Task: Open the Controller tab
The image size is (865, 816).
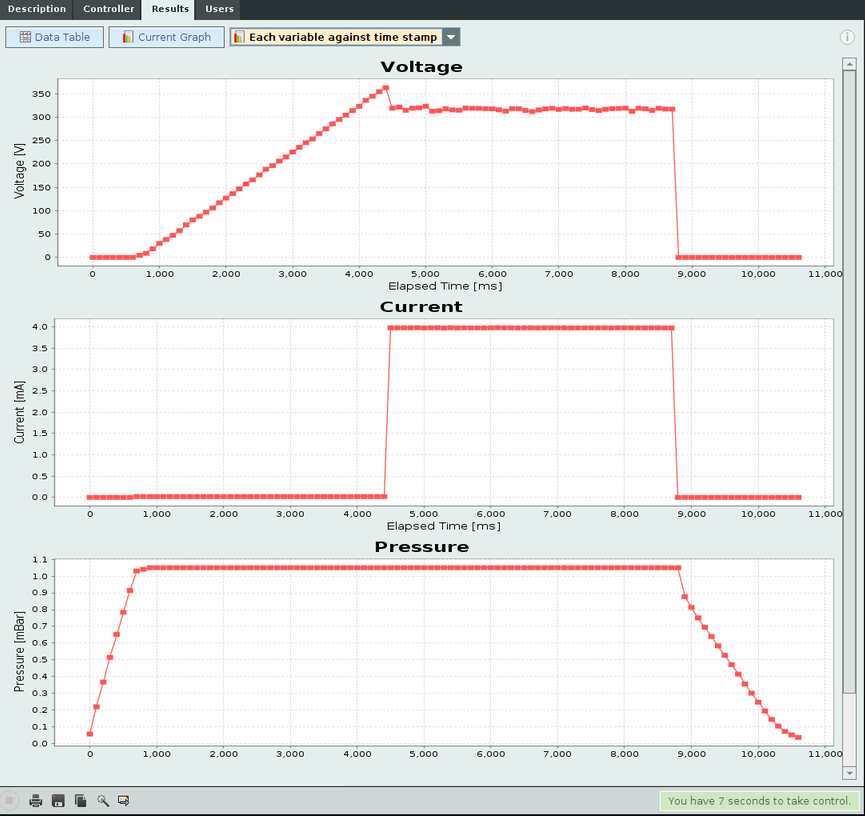Action: coord(108,9)
